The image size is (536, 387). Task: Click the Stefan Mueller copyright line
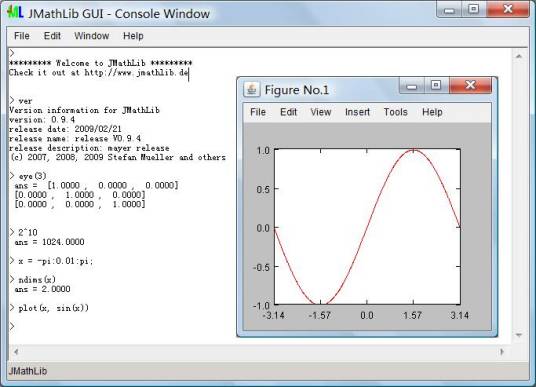pos(118,157)
